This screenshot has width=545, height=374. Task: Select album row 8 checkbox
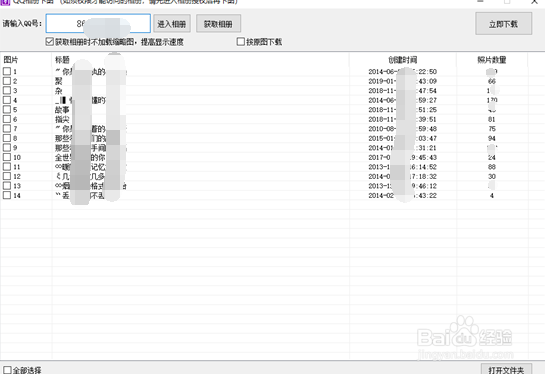point(7,138)
